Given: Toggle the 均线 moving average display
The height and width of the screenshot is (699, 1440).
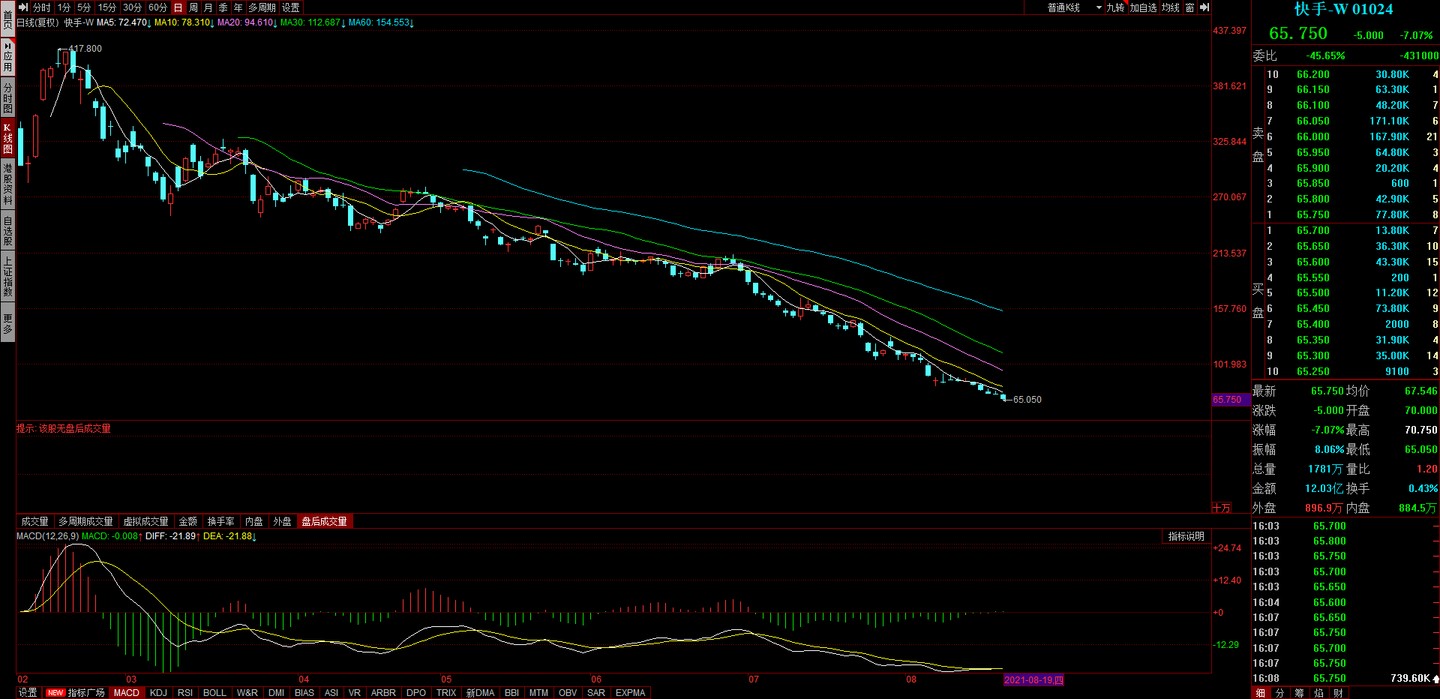Looking at the screenshot, I should (x=1170, y=7).
